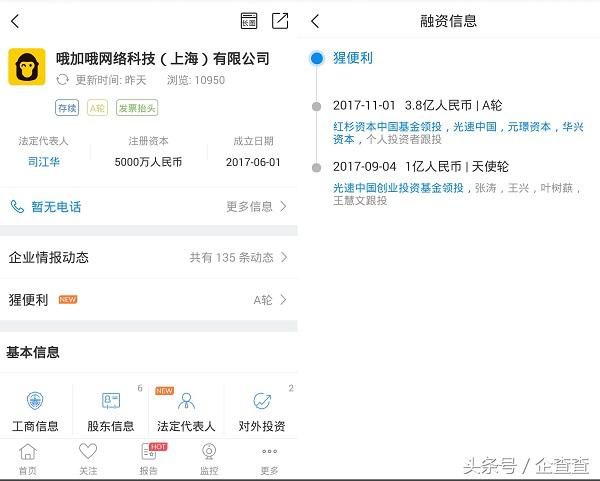Tap the 1亿人民币 | 天使轮 entry
The image size is (600, 481).
(x=457, y=166)
